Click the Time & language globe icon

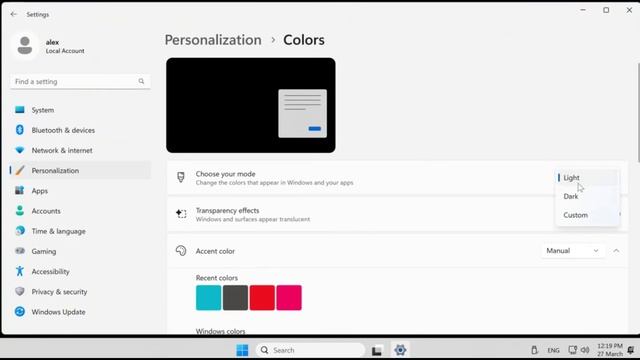click(20, 231)
